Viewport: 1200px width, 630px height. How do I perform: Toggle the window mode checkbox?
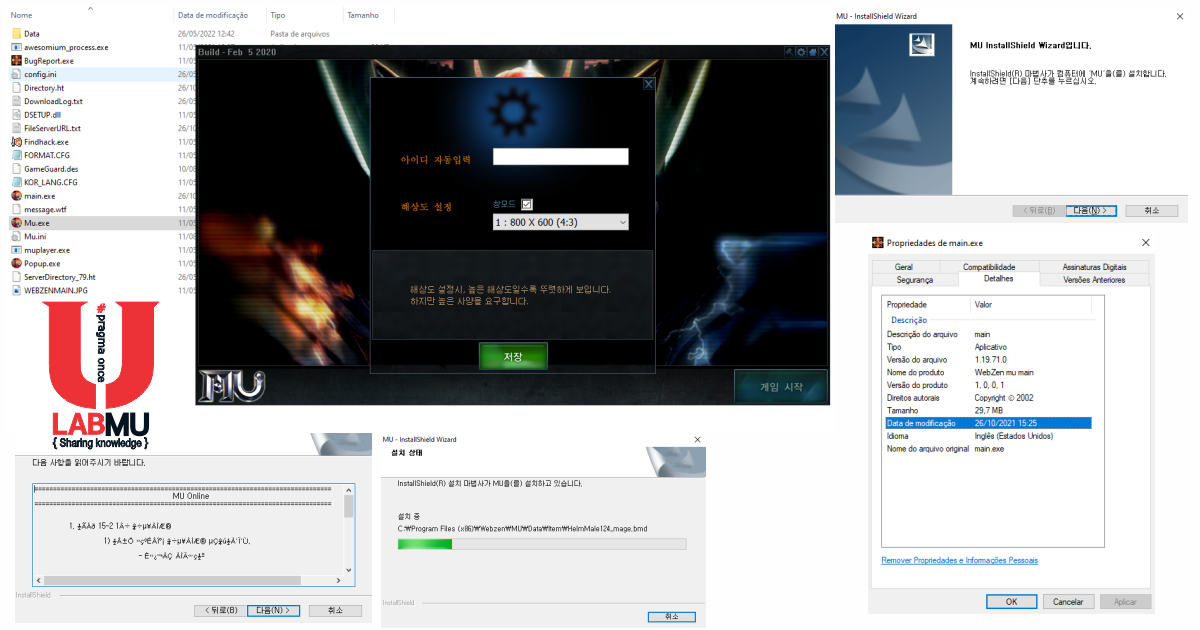(527, 204)
